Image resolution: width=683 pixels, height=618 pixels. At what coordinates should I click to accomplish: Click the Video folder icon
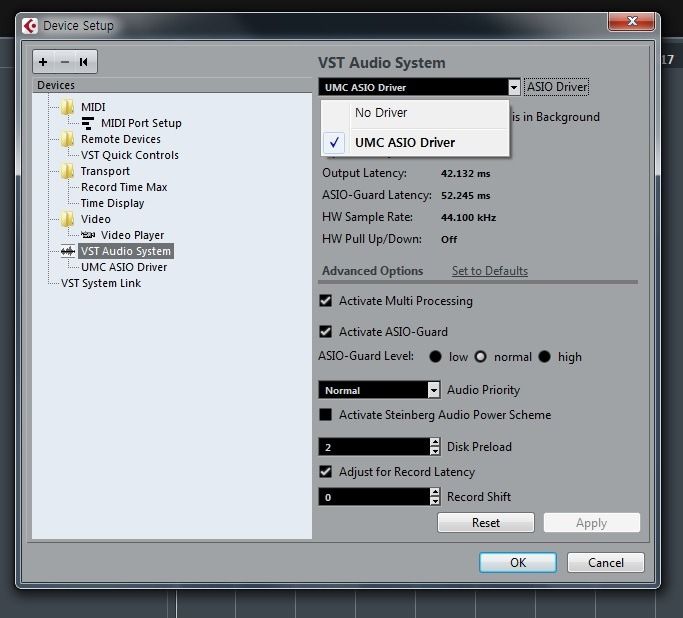(67, 219)
